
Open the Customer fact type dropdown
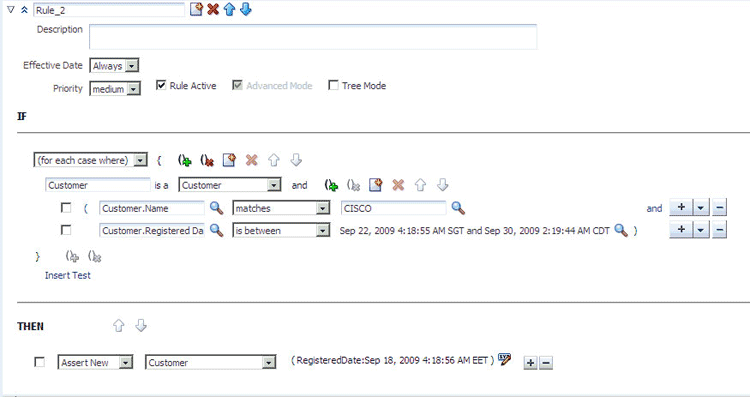230,185
